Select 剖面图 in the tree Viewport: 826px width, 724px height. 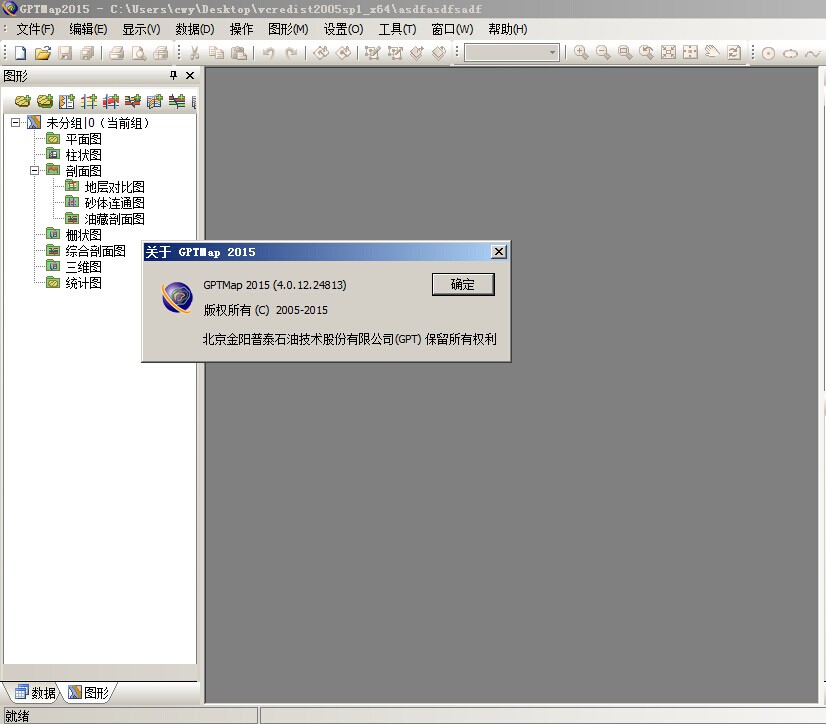coord(83,171)
